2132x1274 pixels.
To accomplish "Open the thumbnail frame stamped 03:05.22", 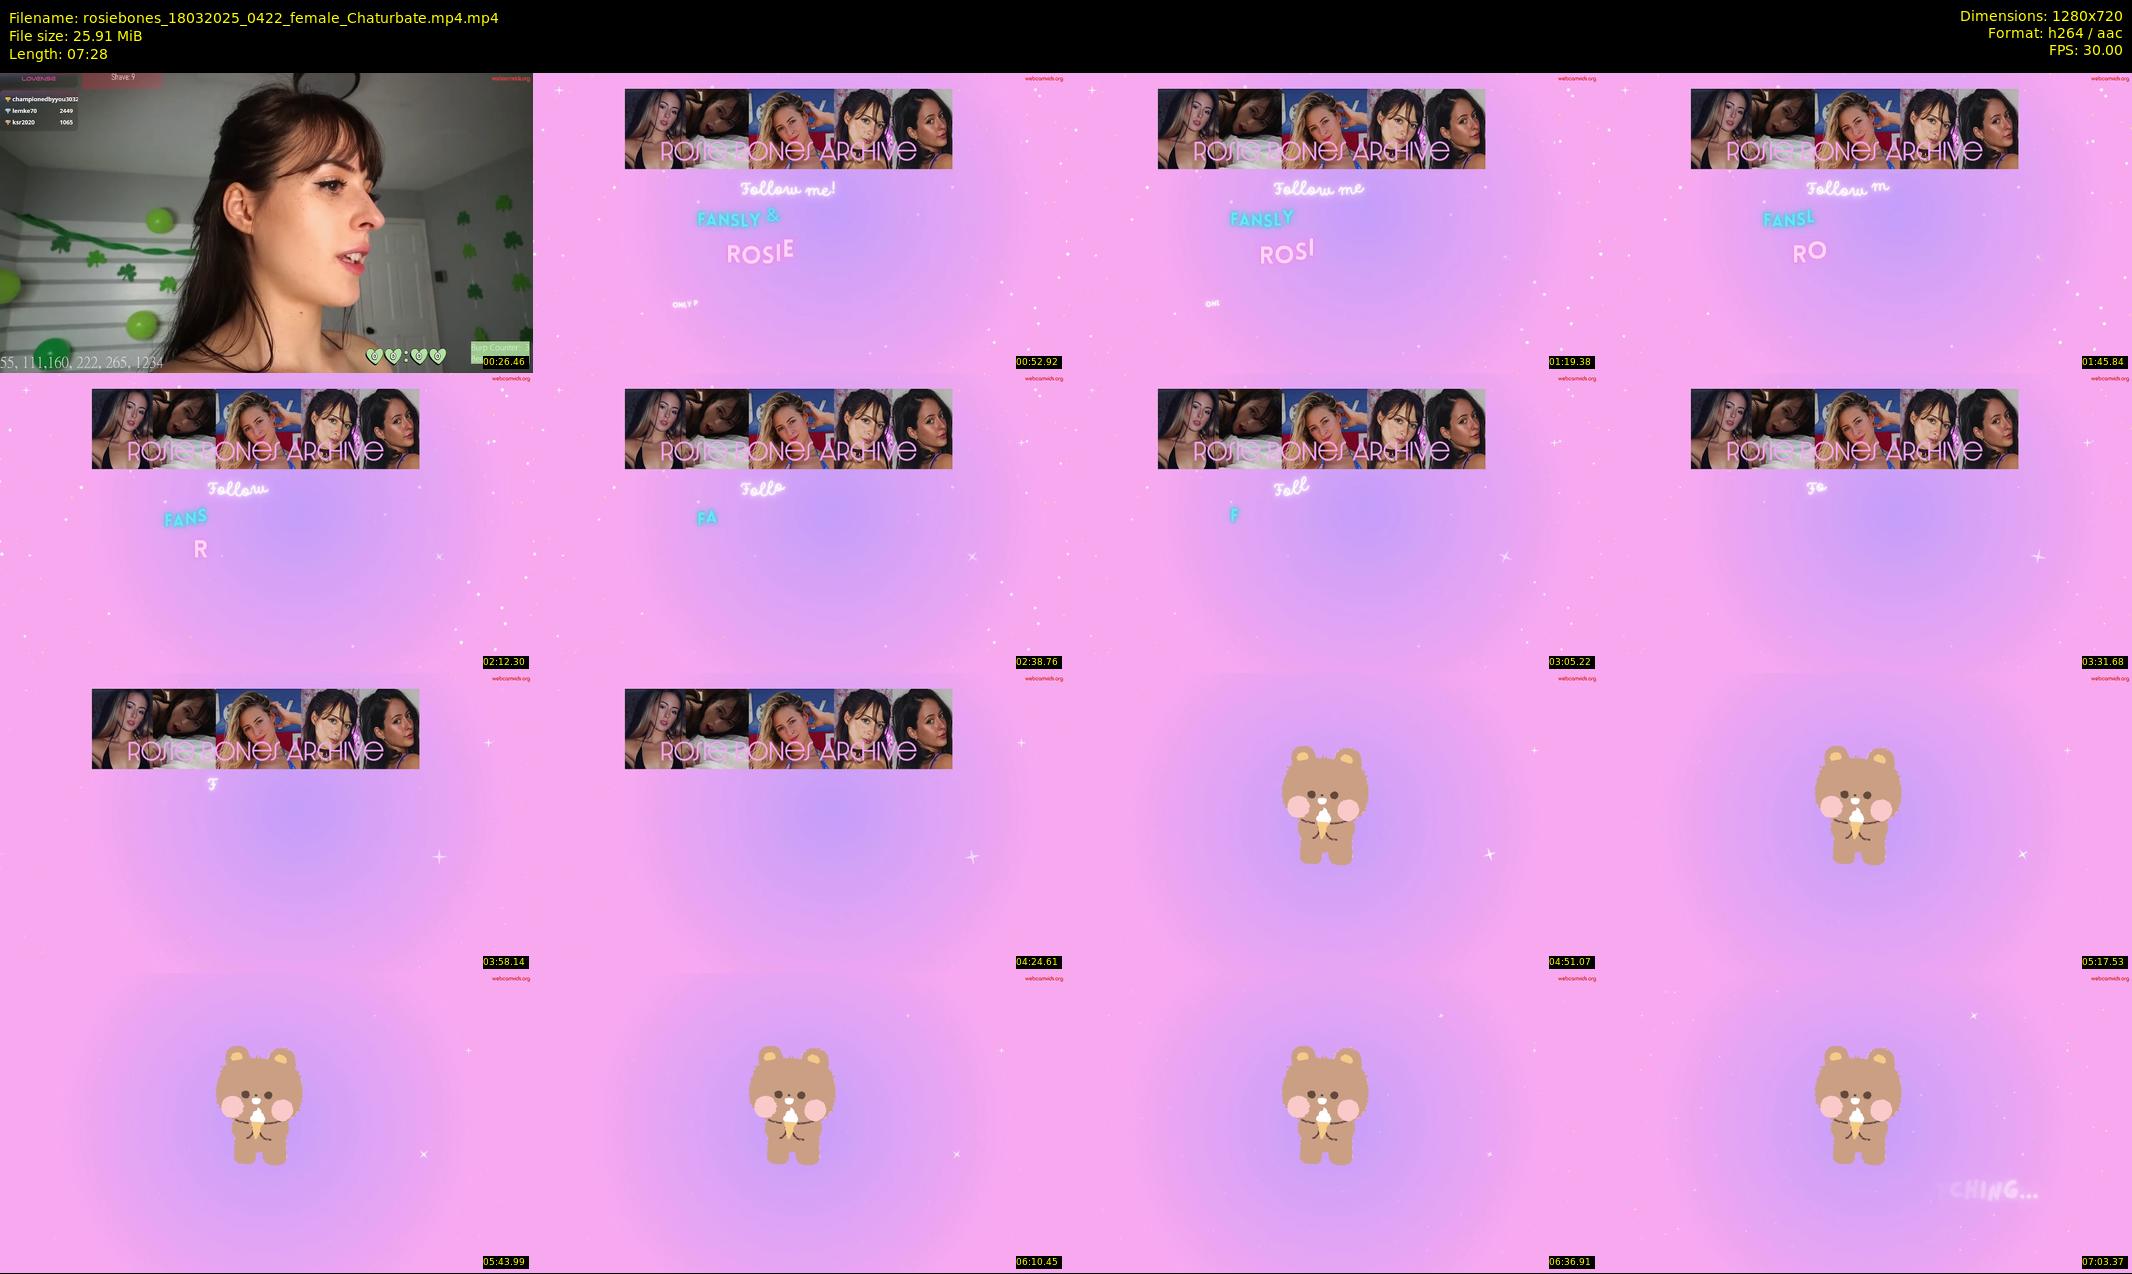I will pyautogui.click(x=1332, y=522).
